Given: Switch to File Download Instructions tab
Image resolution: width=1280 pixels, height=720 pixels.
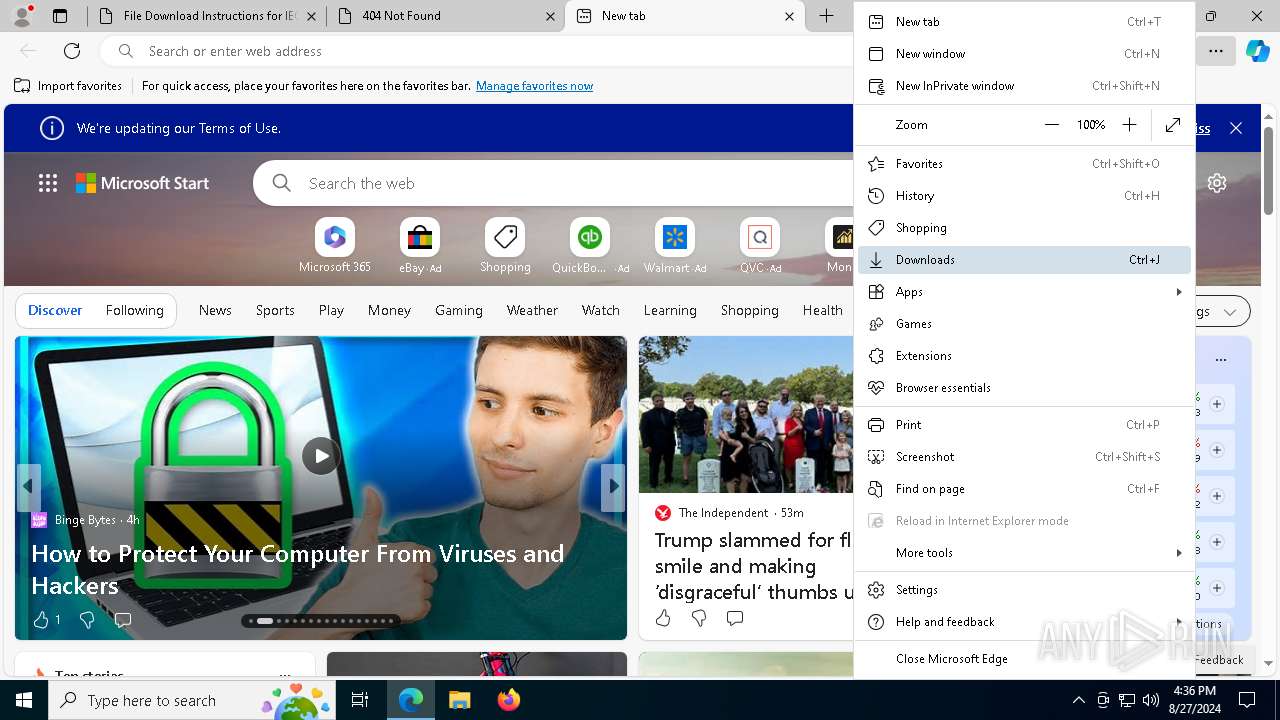Looking at the screenshot, I should (x=206, y=16).
